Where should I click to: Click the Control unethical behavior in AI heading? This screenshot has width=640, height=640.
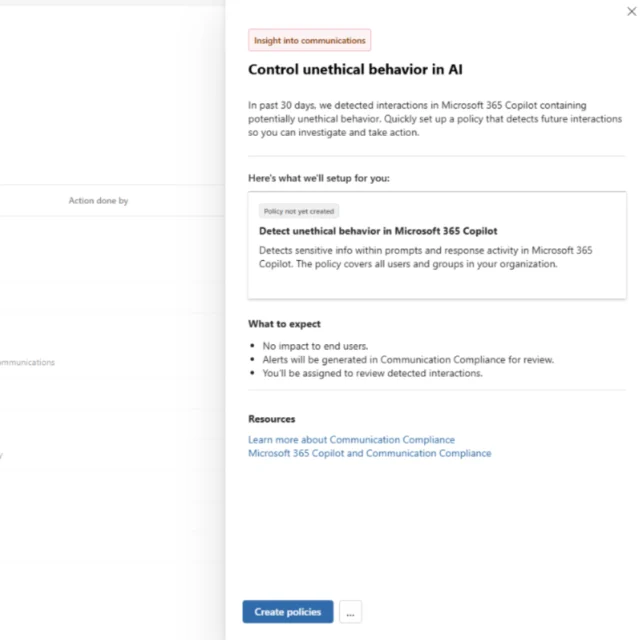click(354, 70)
